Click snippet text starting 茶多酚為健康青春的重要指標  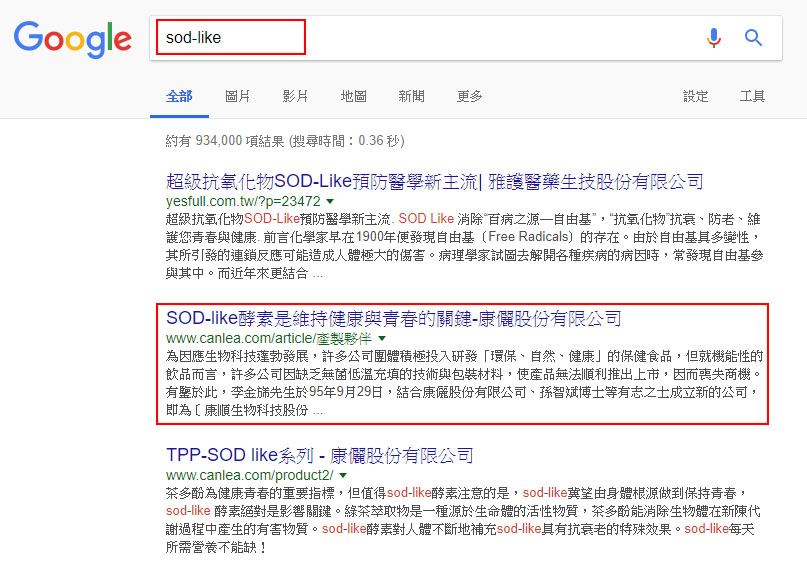pyautogui.click(x=463, y=520)
